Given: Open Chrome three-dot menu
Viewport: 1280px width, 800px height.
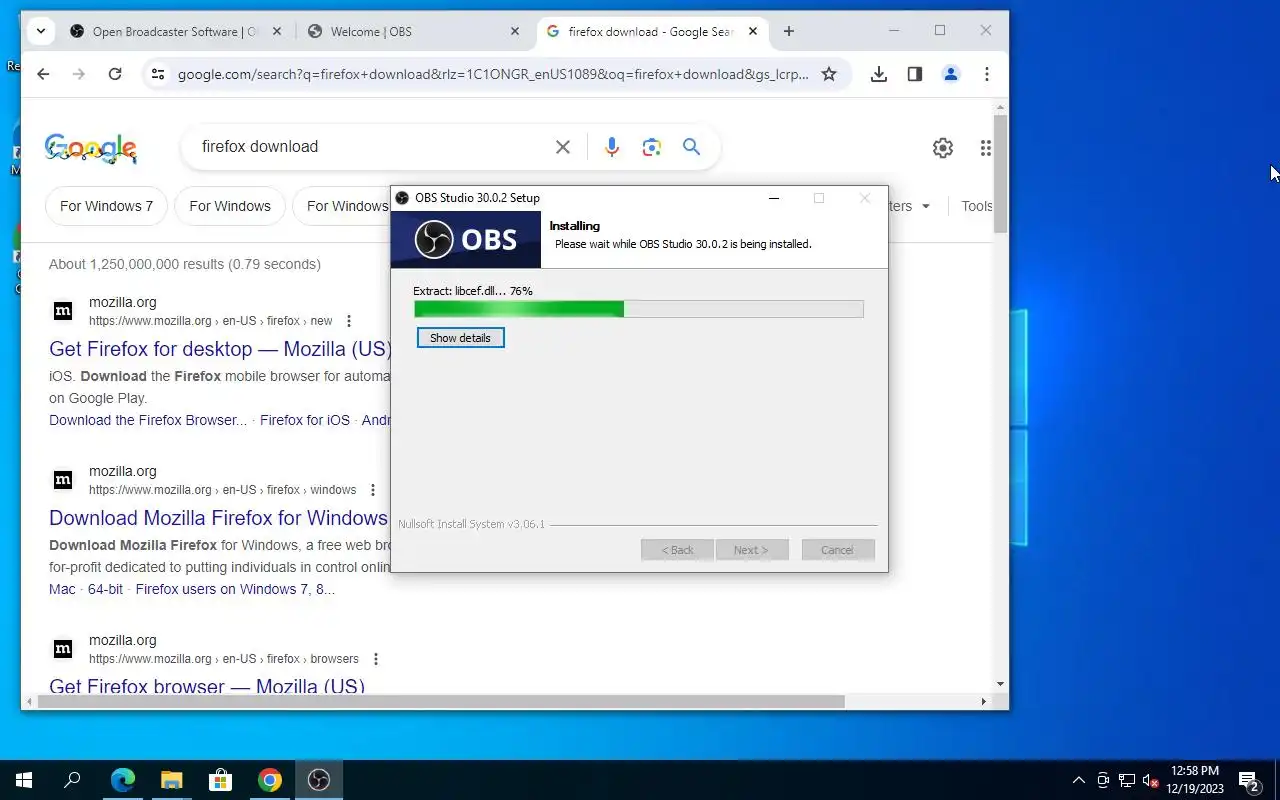Looking at the screenshot, I should [x=987, y=74].
